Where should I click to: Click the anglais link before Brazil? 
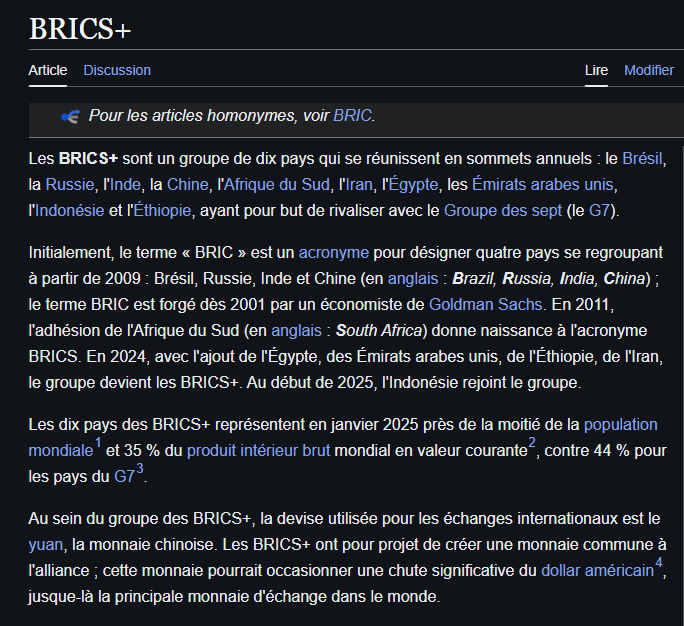pyautogui.click(x=413, y=278)
